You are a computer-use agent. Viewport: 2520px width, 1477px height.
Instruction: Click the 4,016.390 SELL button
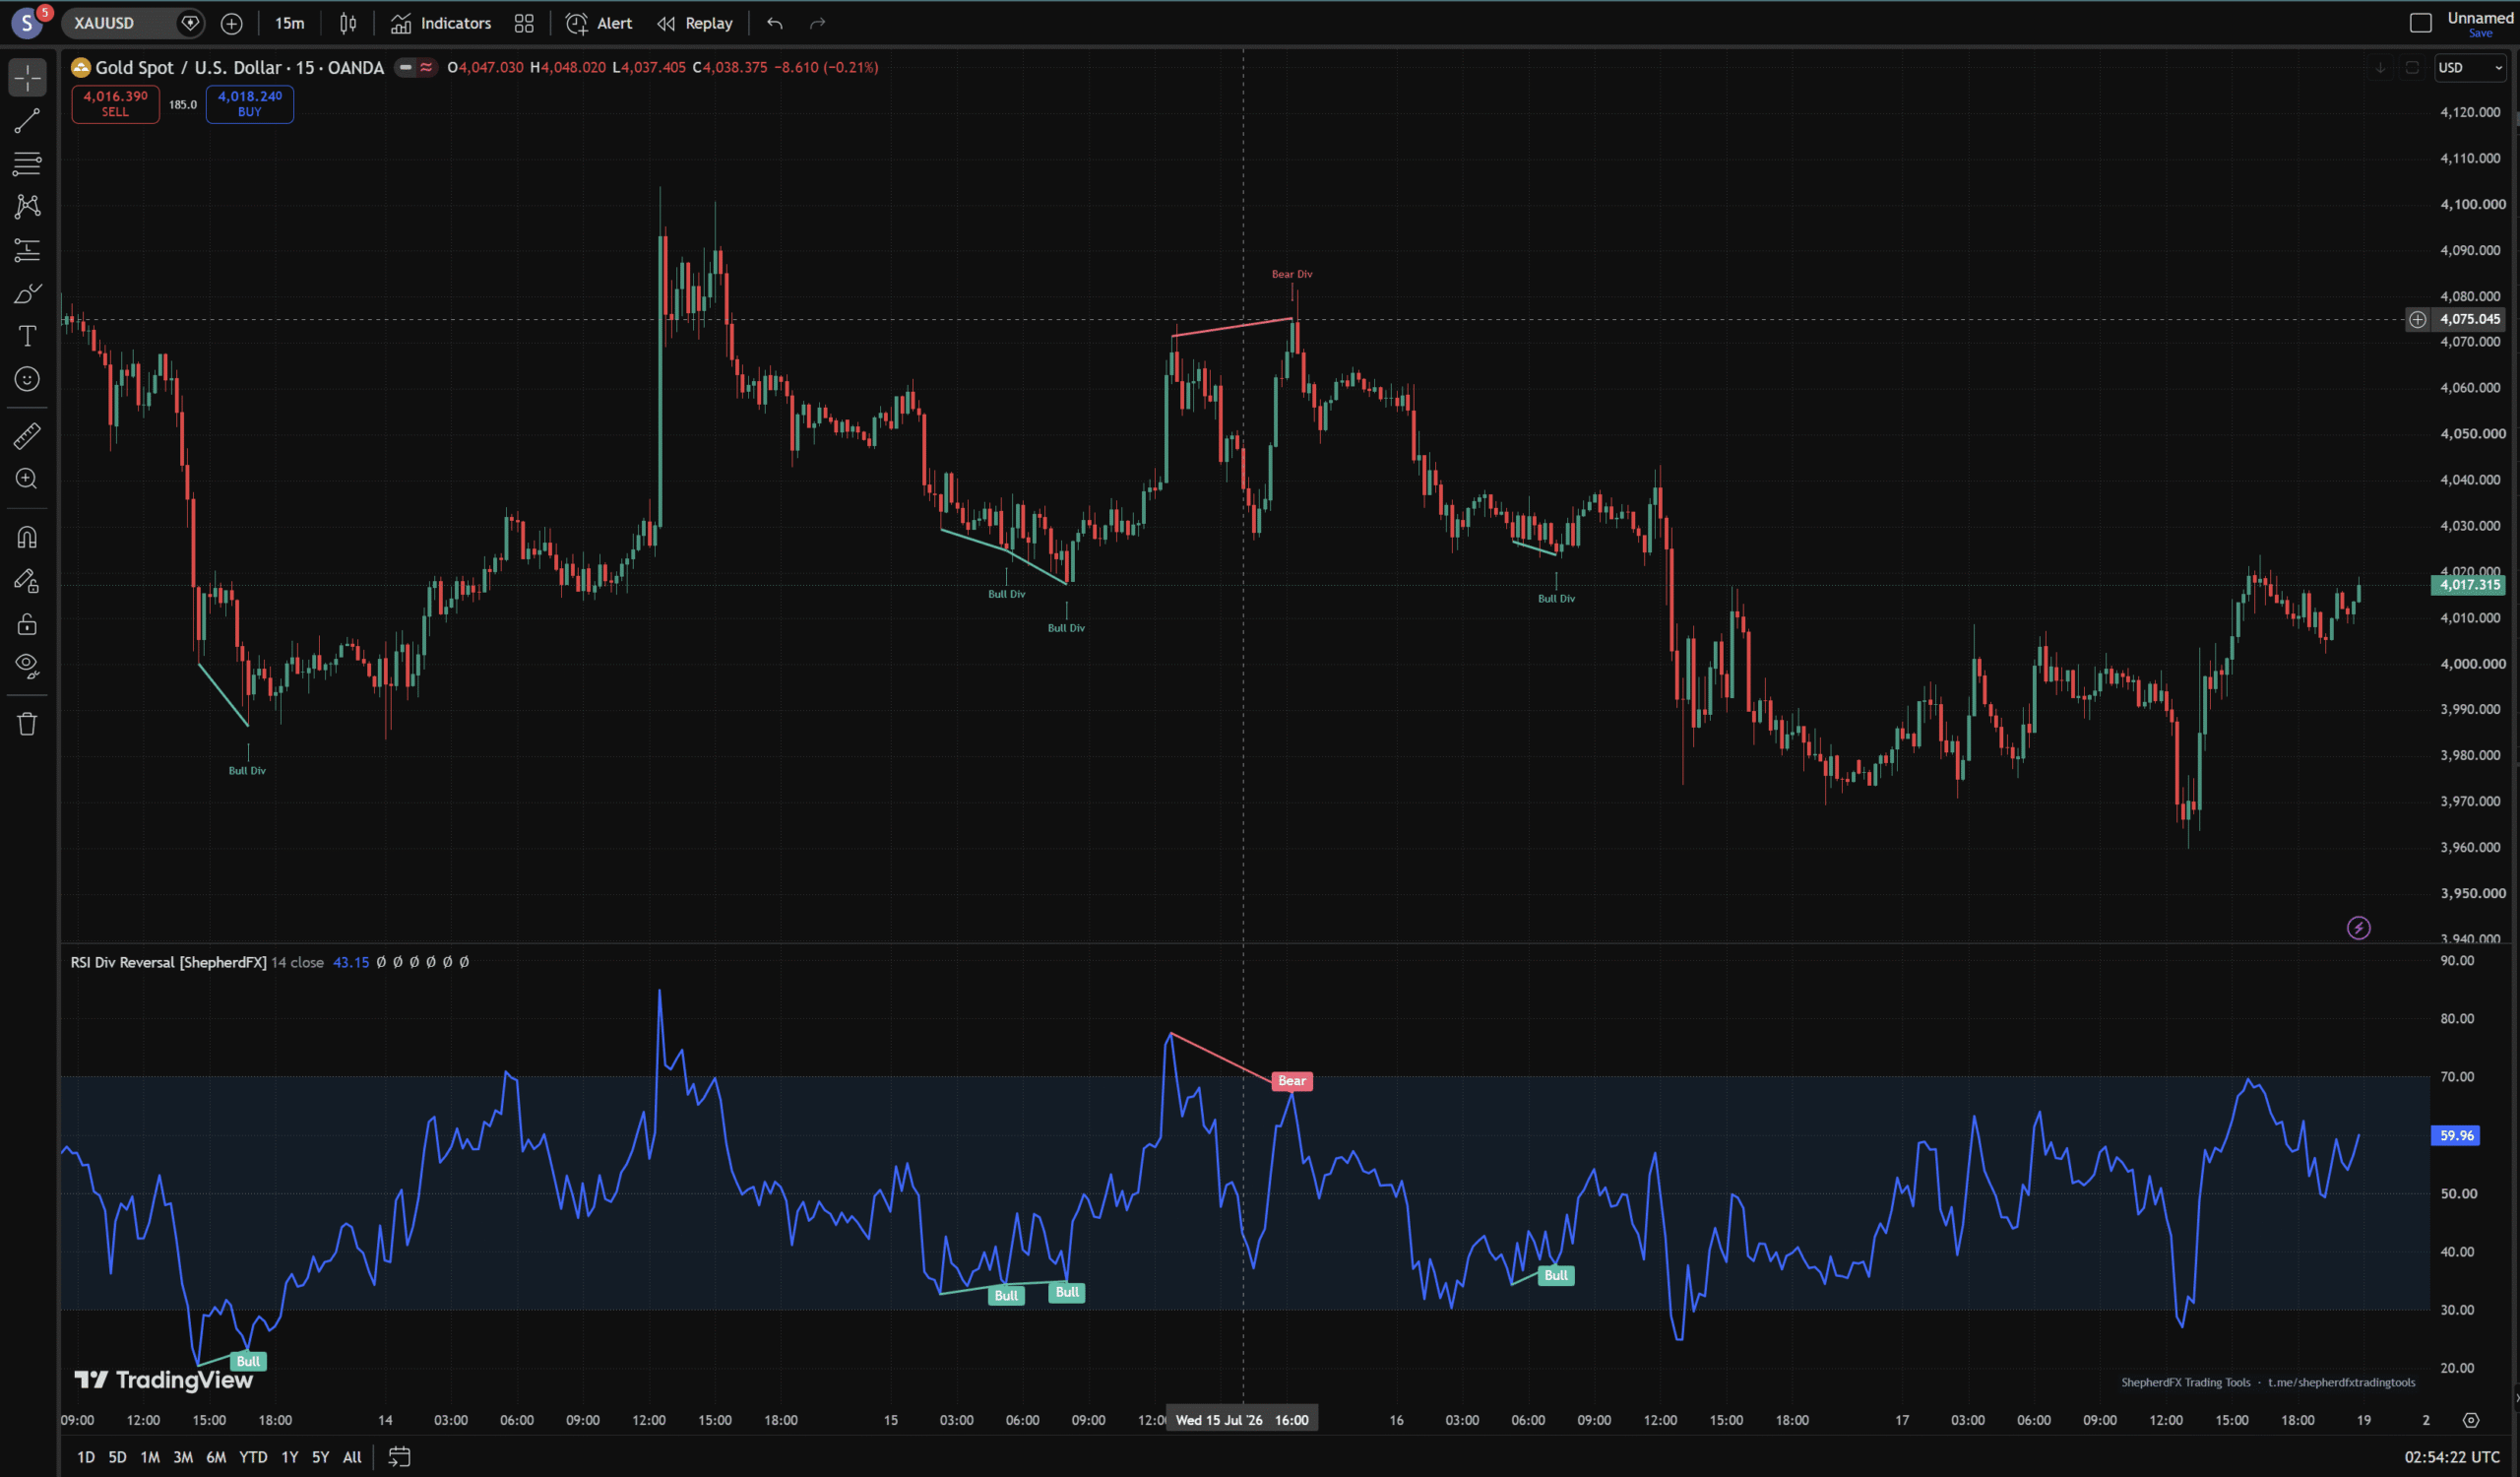pyautogui.click(x=115, y=103)
